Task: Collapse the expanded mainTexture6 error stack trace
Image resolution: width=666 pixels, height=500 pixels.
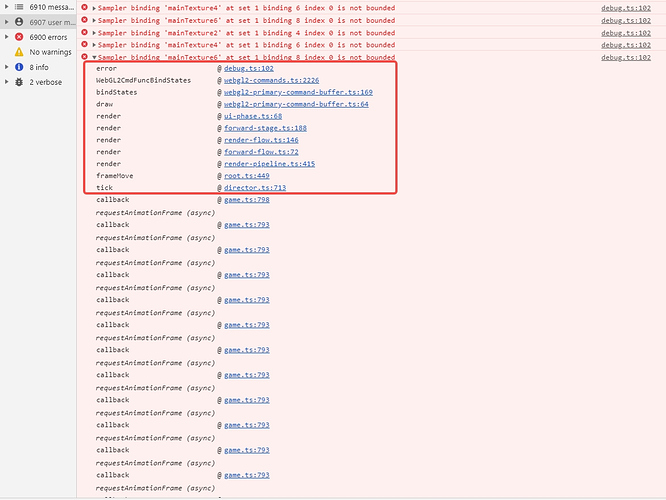Action: coord(94,57)
